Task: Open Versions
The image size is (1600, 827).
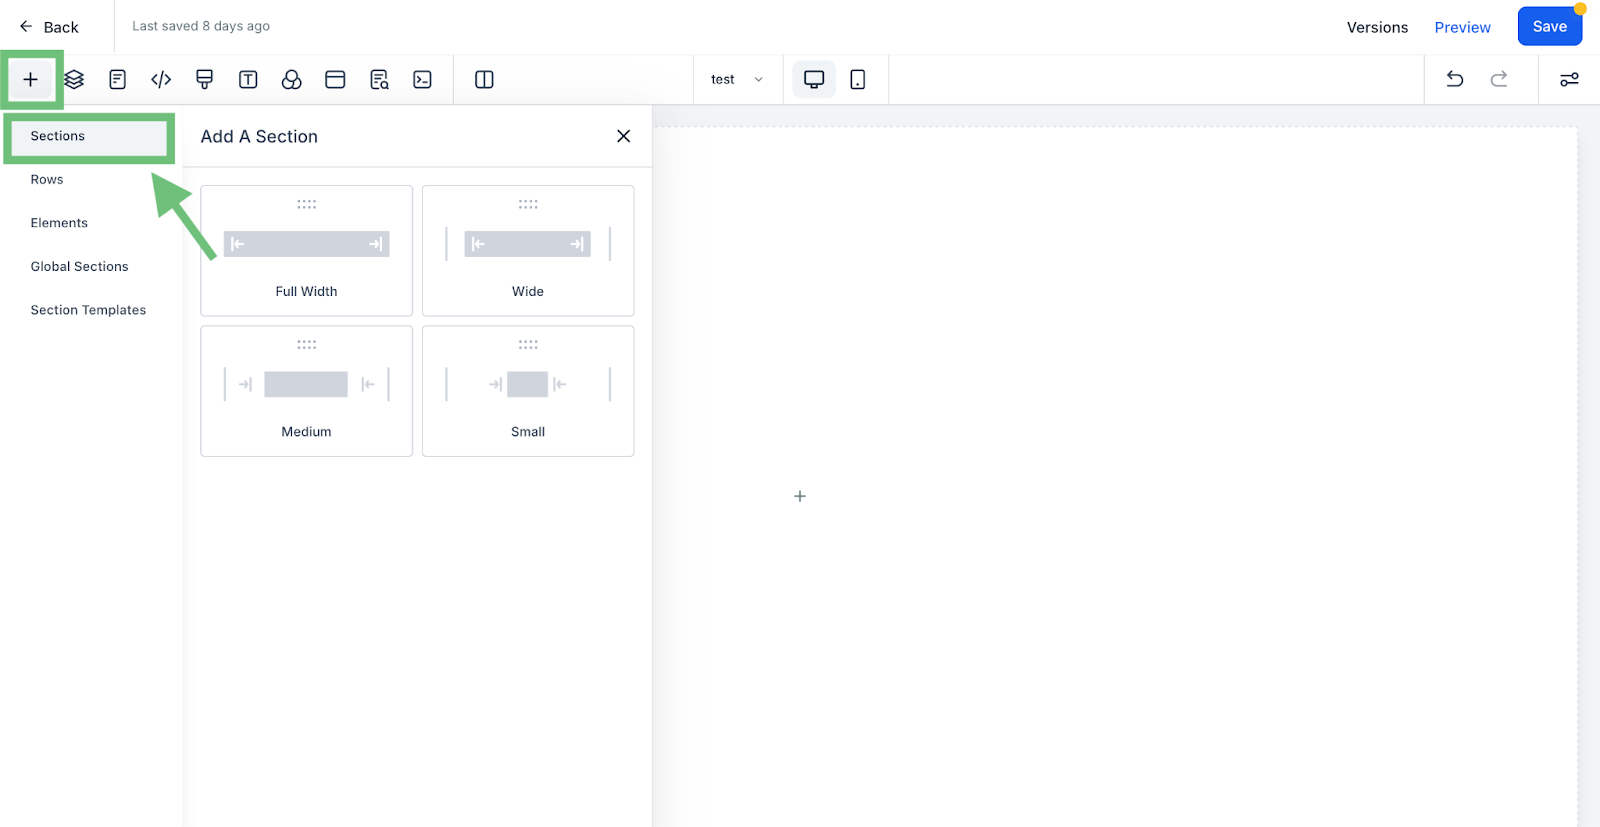Action: click(1377, 27)
